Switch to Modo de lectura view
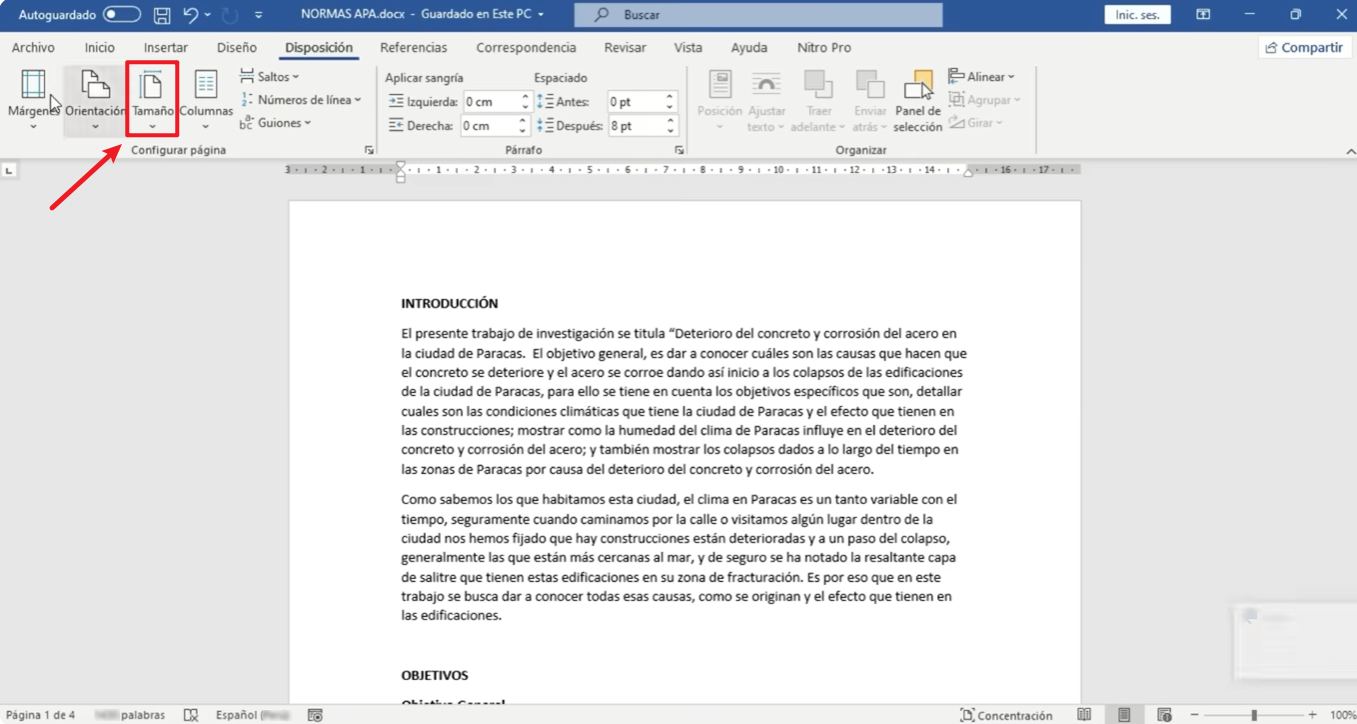 1084,715
